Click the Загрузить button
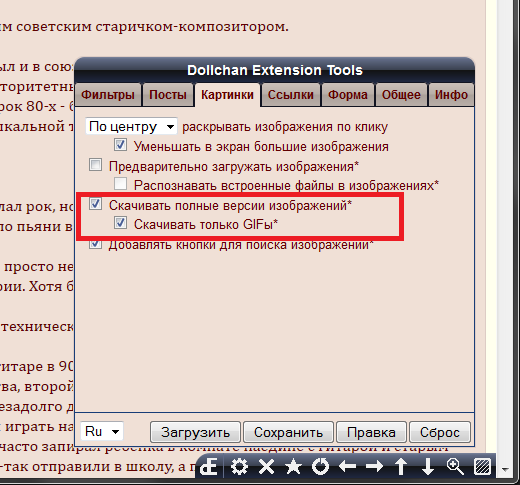520x485 pixels. point(195,432)
